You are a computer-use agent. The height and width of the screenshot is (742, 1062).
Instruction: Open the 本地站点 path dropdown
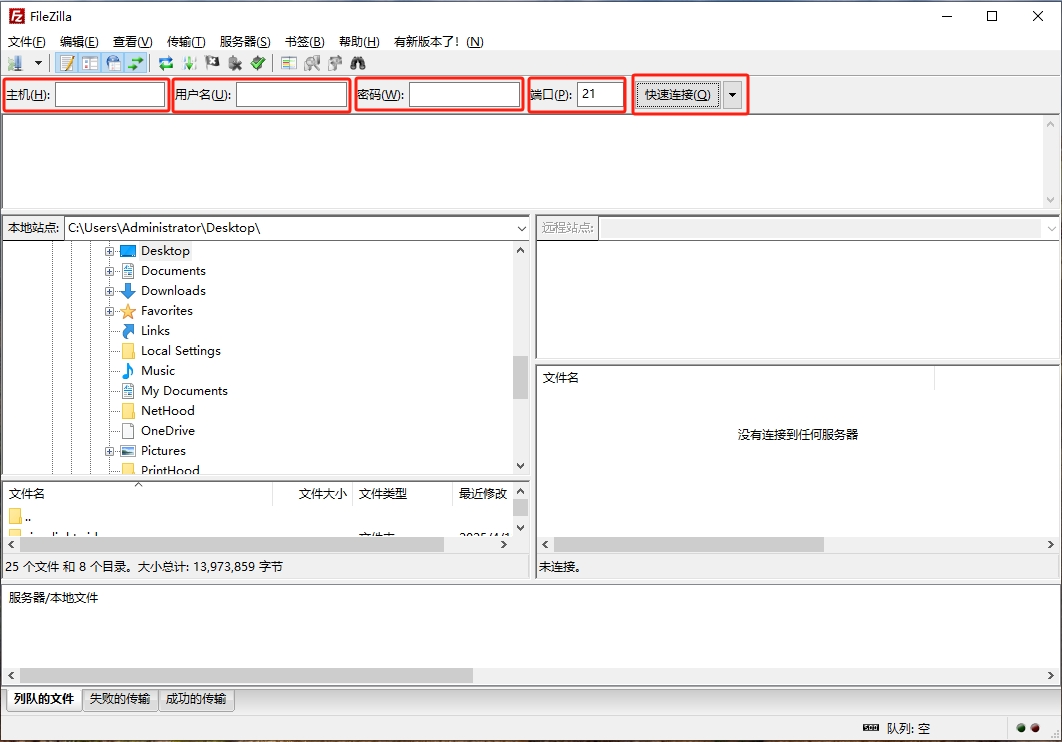[x=522, y=228]
